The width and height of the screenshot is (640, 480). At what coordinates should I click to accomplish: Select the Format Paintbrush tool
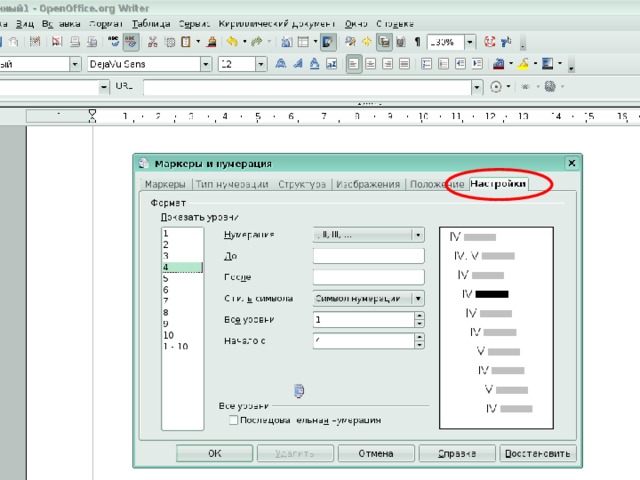(x=211, y=42)
